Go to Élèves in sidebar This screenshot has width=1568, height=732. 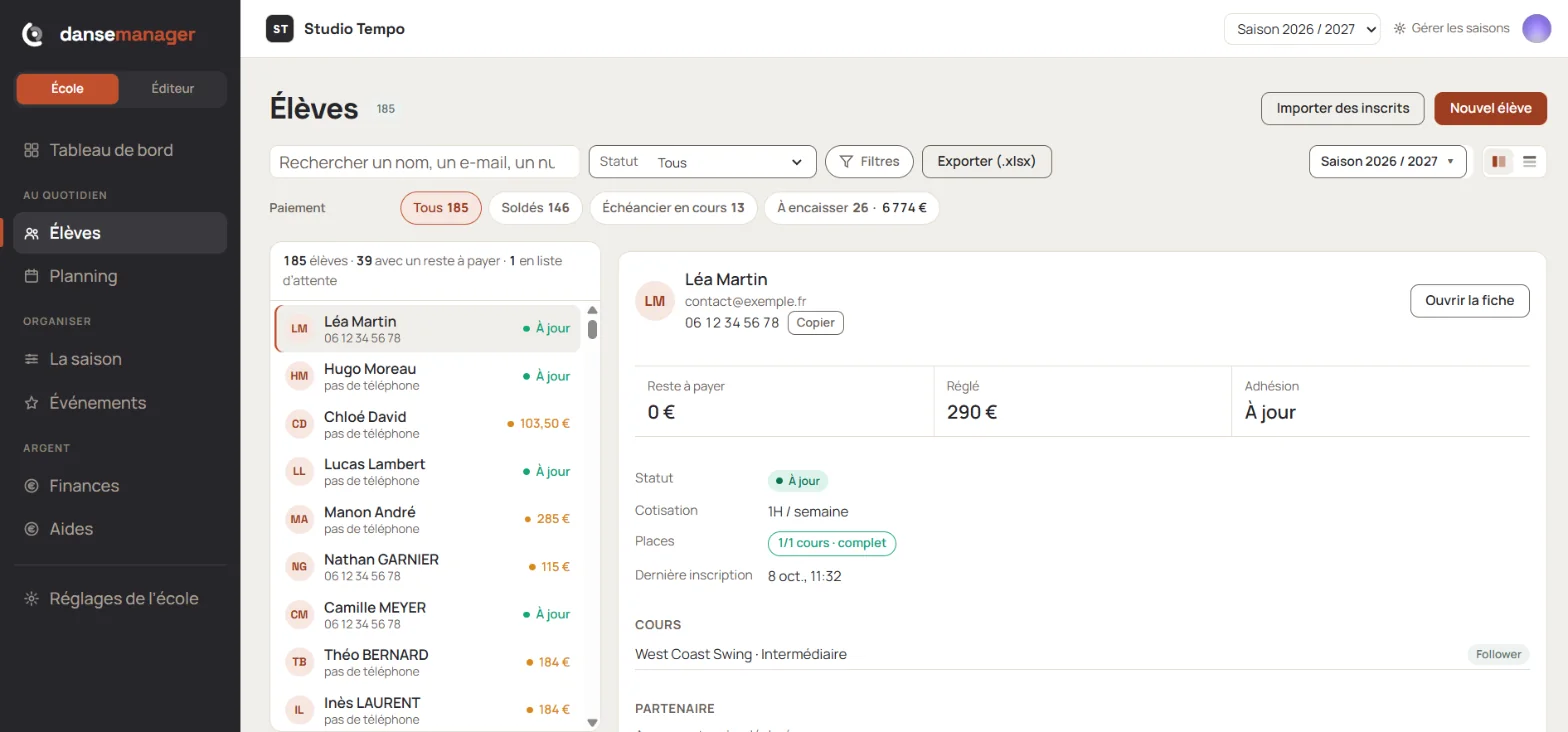(120, 233)
